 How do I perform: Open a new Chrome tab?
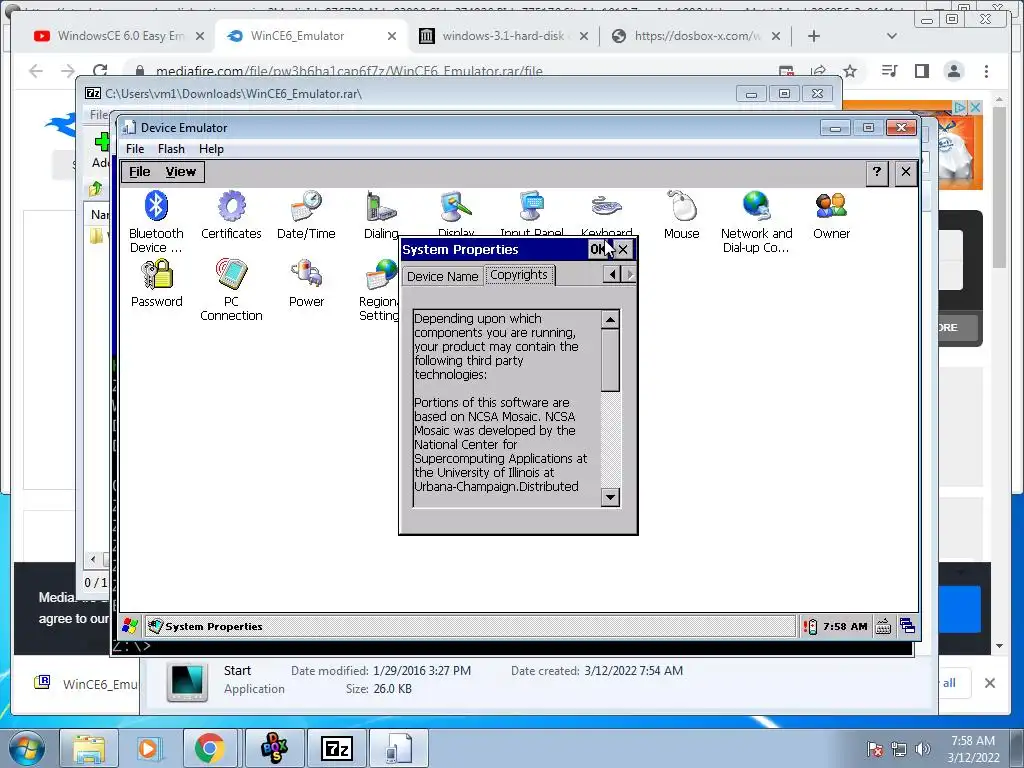pos(814,36)
